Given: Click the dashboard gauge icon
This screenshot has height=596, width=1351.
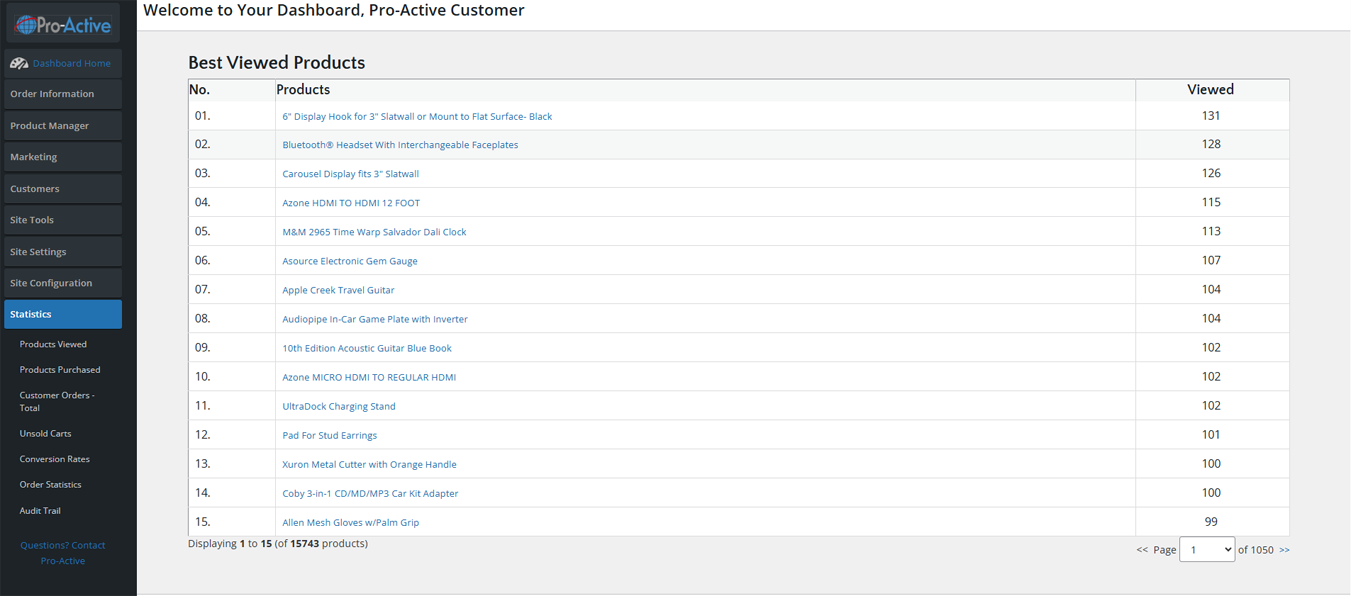Looking at the screenshot, I should coord(19,63).
